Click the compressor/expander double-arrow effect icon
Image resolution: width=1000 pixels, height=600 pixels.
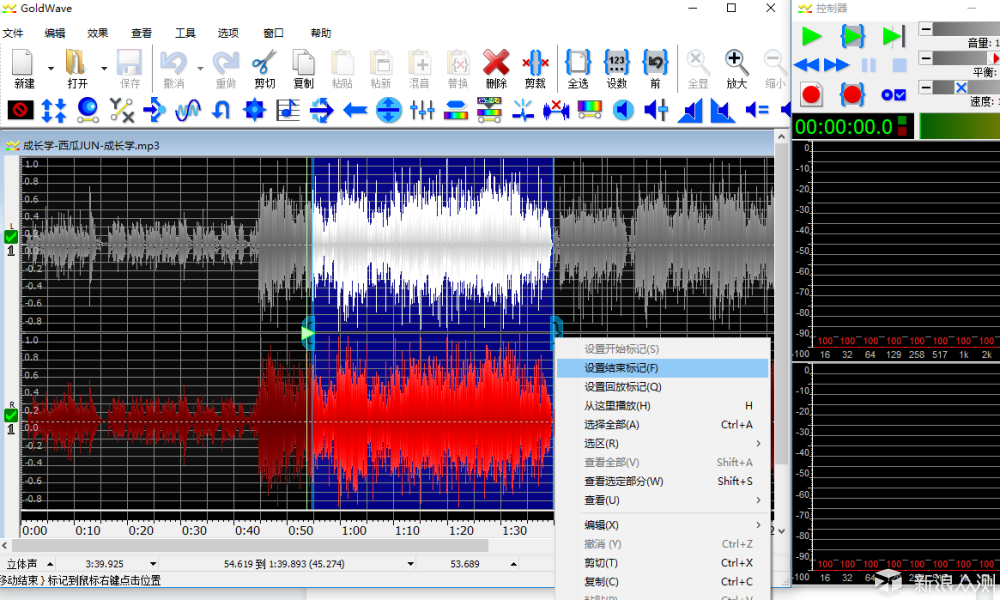tap(54, 110)
